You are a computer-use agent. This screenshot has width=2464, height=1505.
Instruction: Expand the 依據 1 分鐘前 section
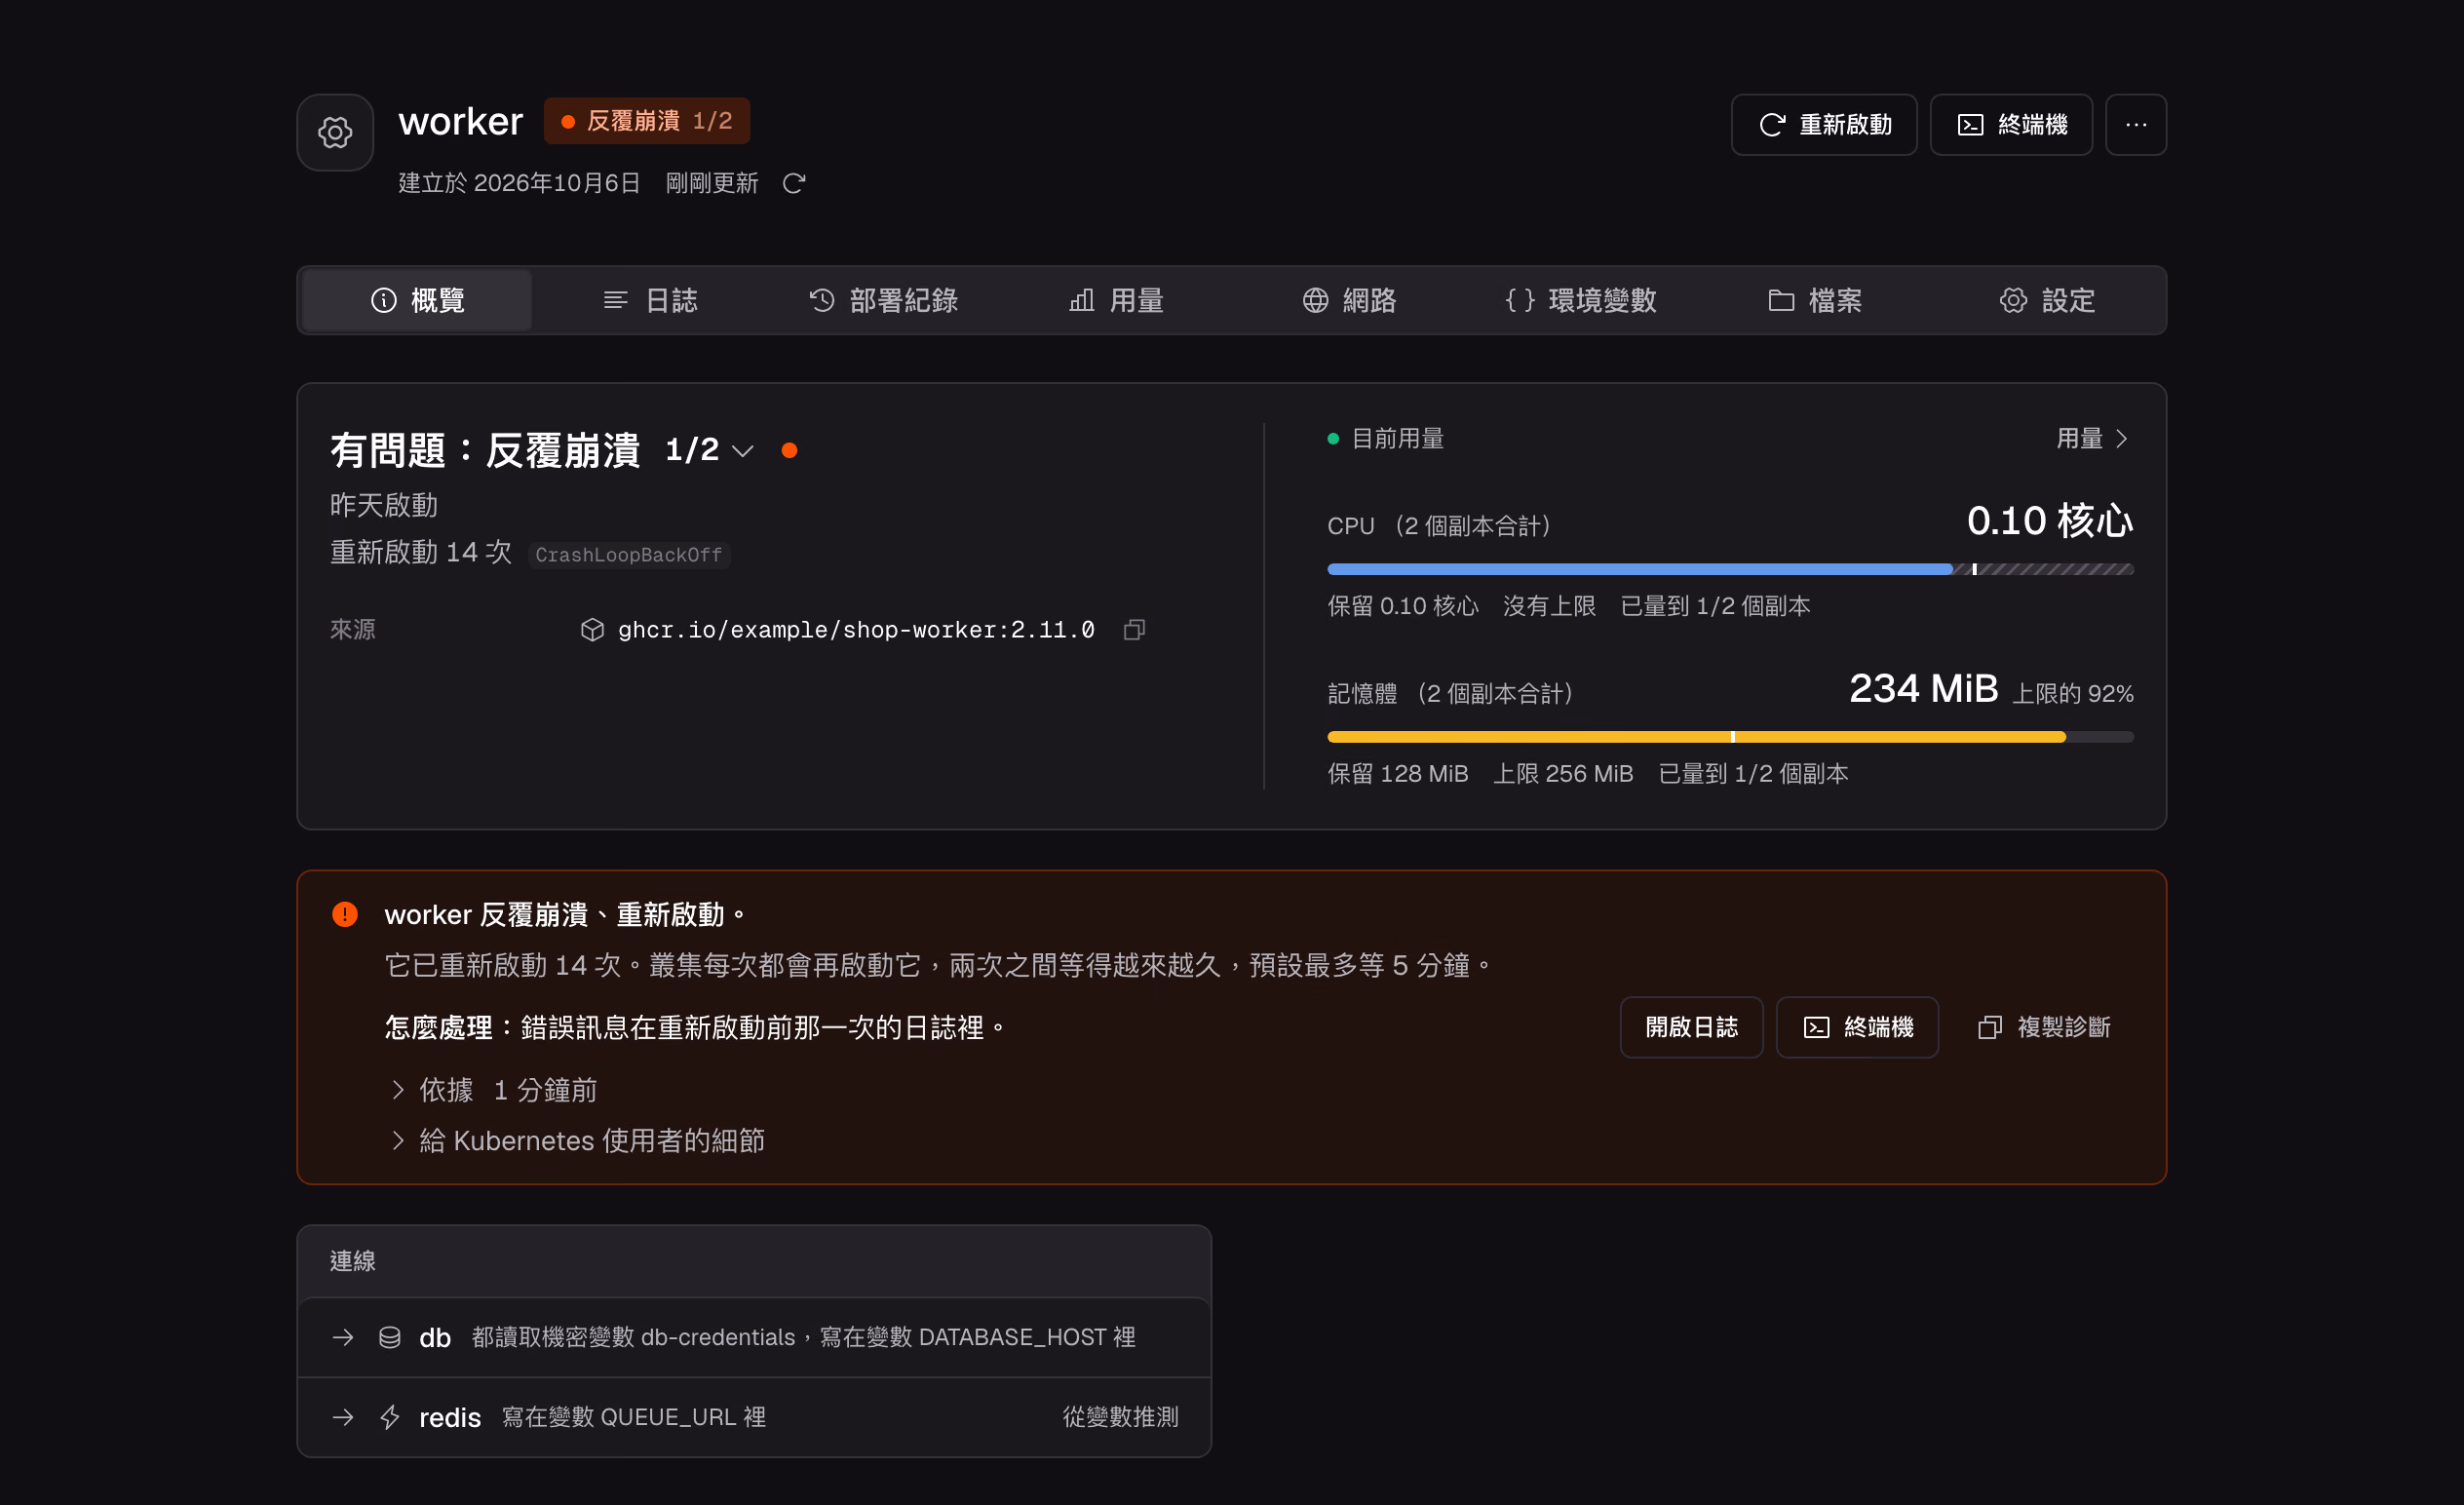pos(496,1090)
